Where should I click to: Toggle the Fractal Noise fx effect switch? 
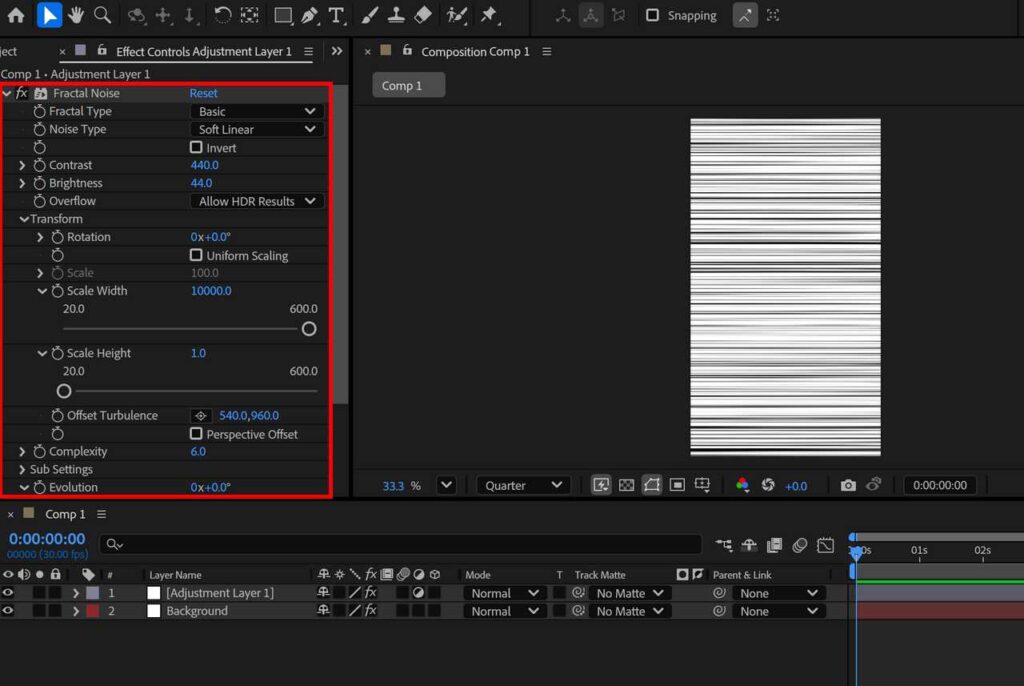pyautogui.click(x=22, y=93)
